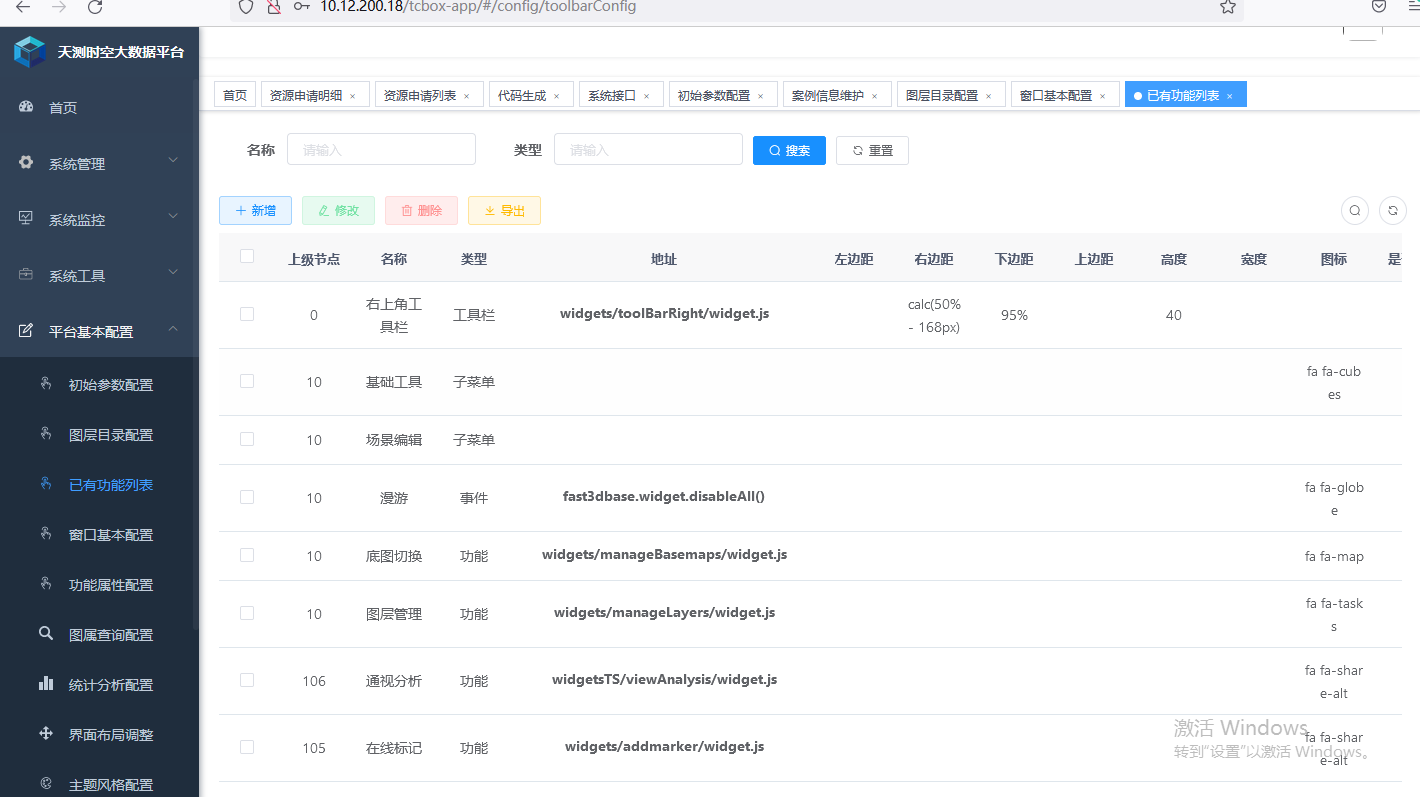
Task: Select the 图属查询配置 magnifier icon in sidebar
Action: pyautogui.click(x=46, y=634)
